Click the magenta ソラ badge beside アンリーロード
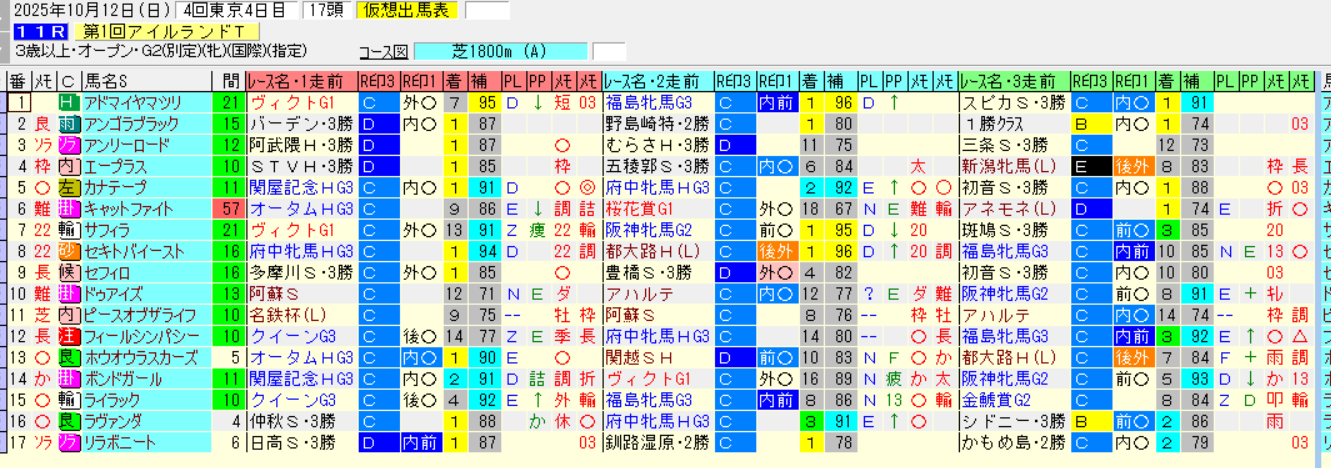Image resolution: width=1331 pixels, height=468 pixels. tap(69, 145)
